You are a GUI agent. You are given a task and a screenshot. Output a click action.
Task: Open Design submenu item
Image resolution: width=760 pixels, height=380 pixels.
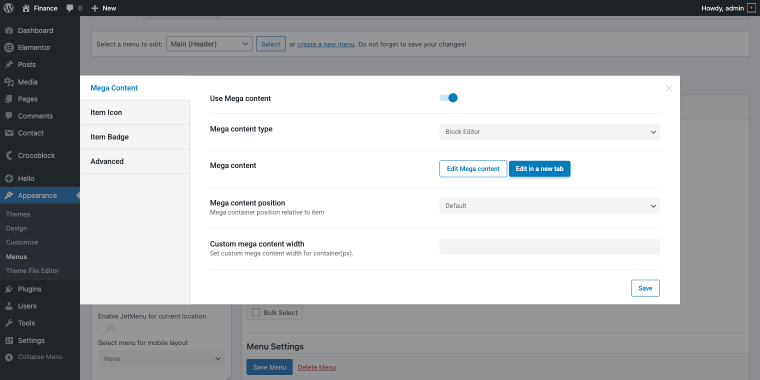[16, 228]
